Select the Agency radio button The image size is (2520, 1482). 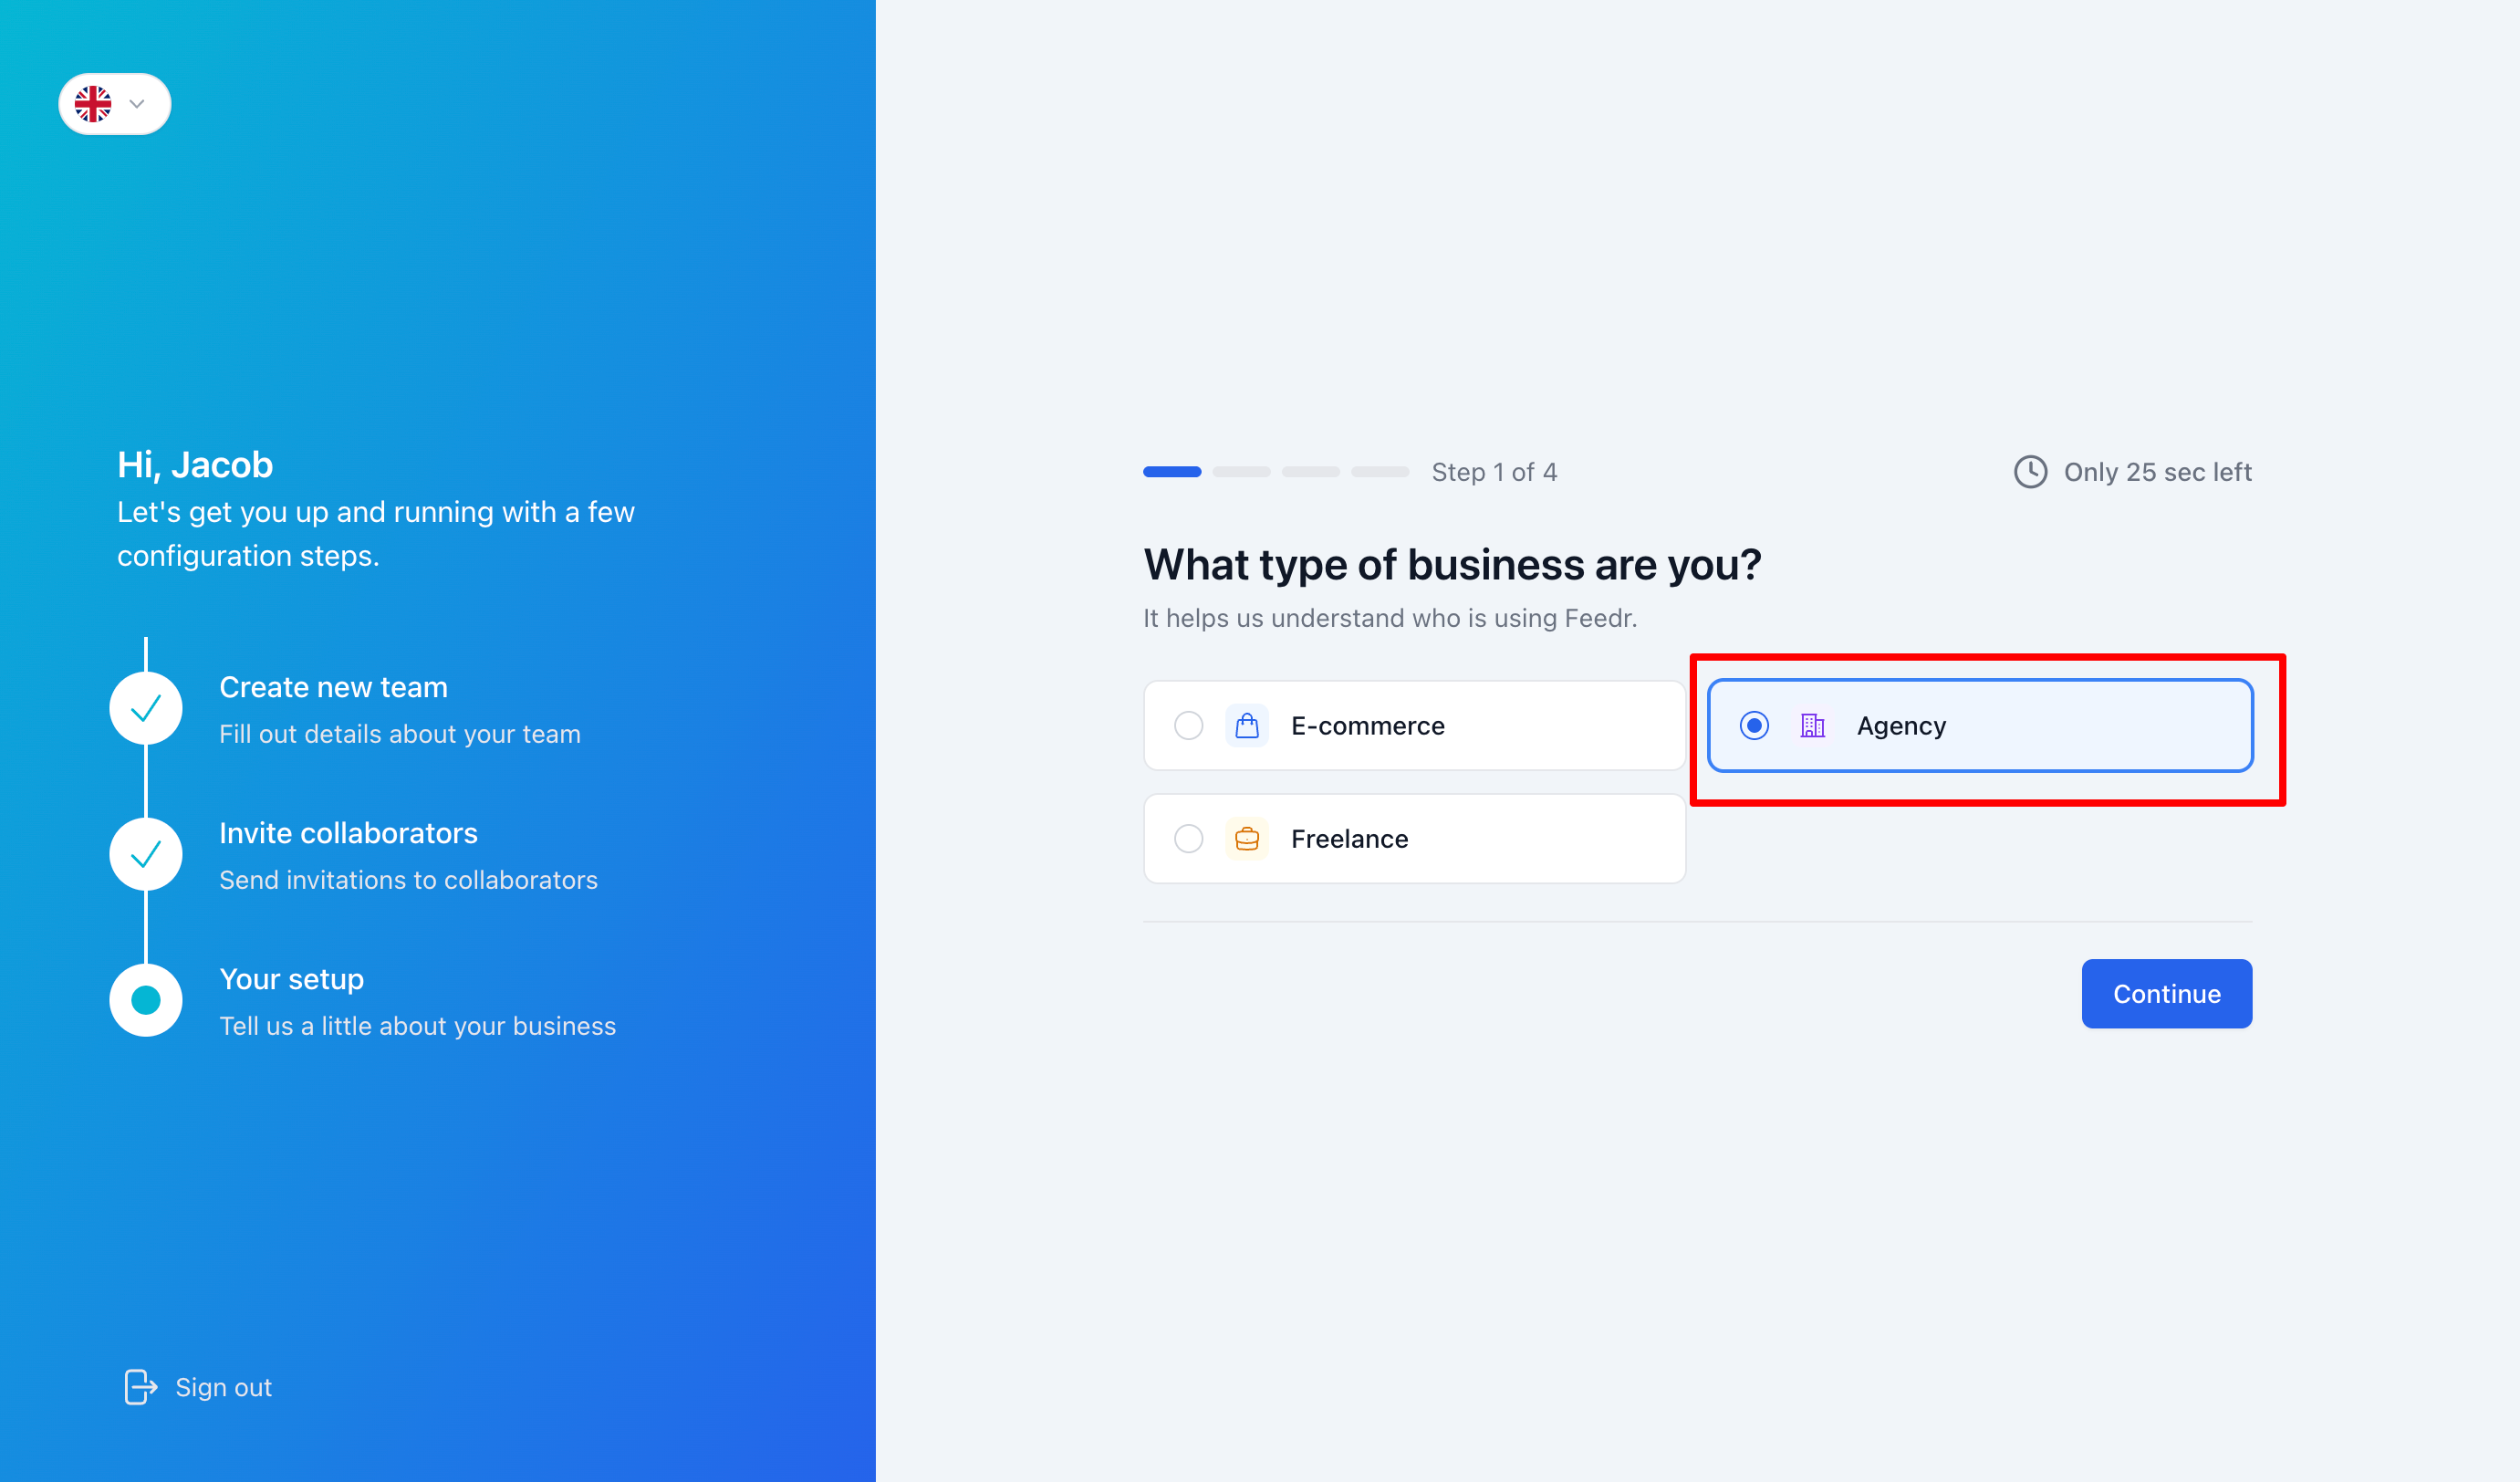tap(1753, 725)
